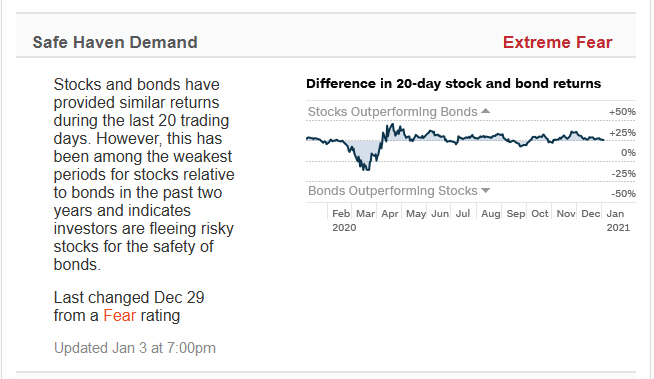Select the Safe Haven Demand heading

[x=115, y=42]
